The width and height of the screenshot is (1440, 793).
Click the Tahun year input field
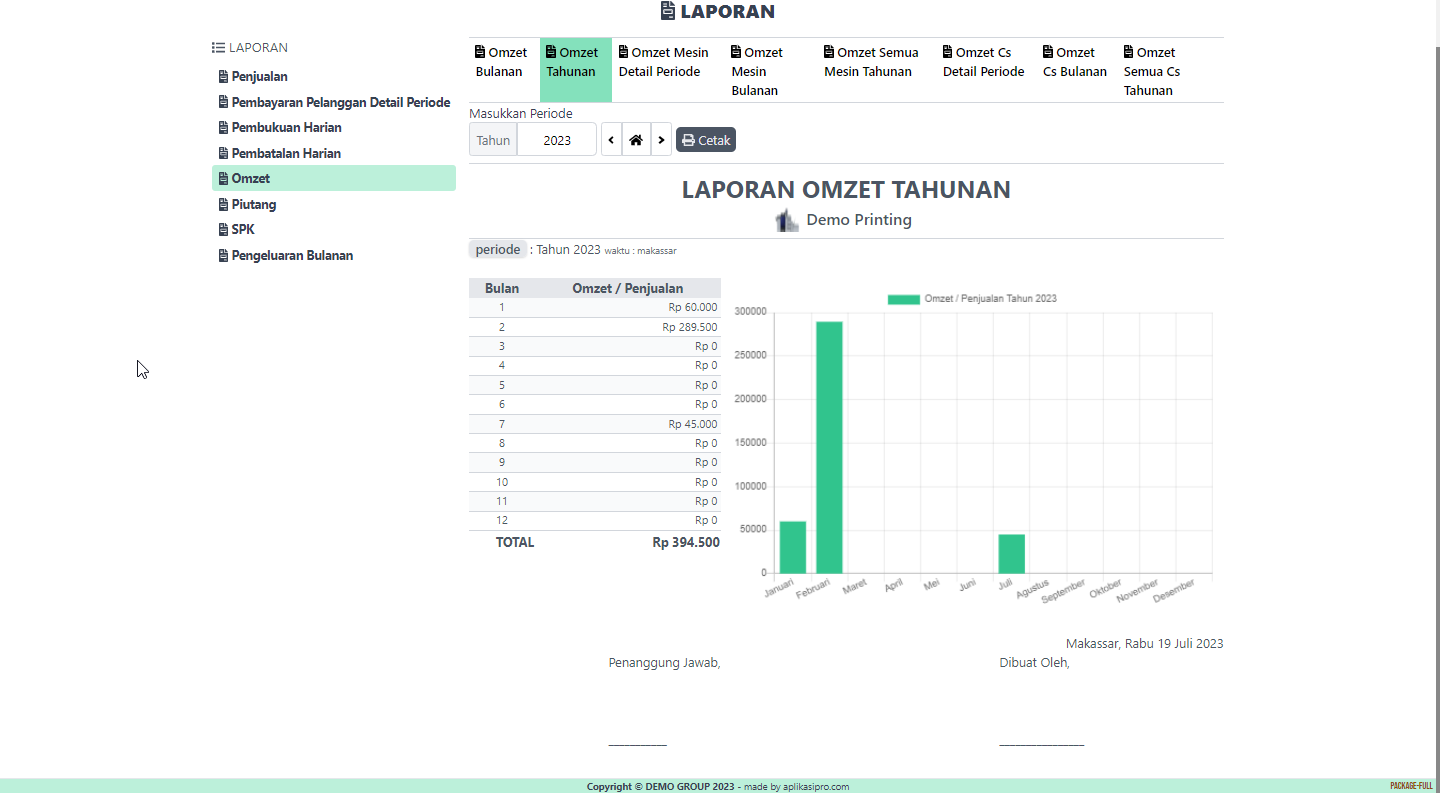pyautogui.click(x=557, y=140)
